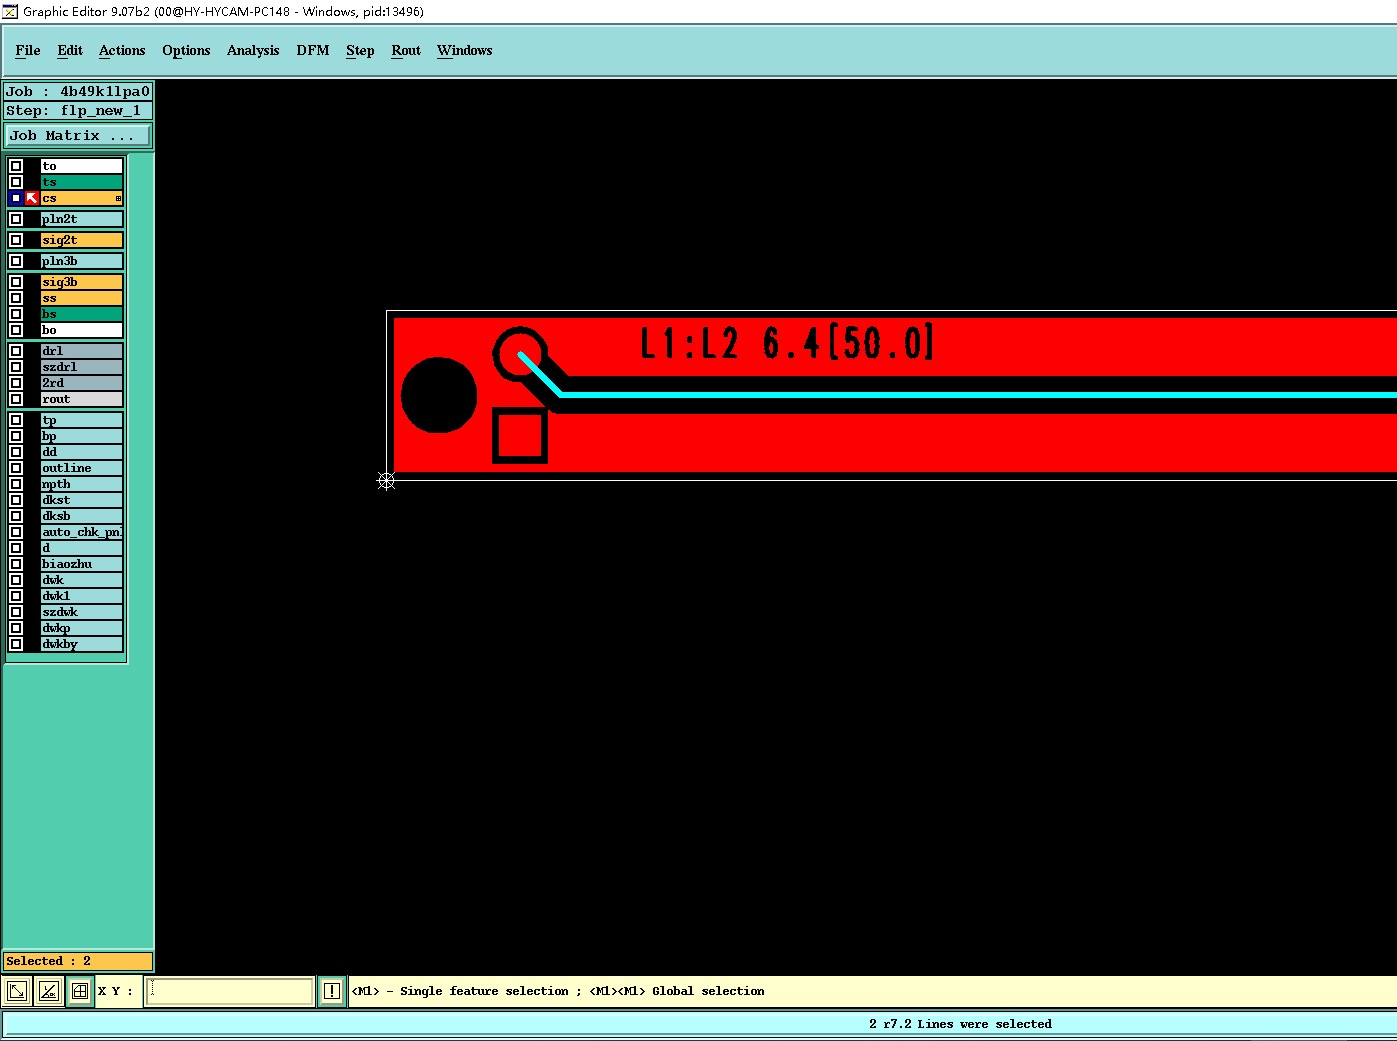
Task: Toggle the grid snap icon near X Y
Action: pyautogui.click(x=80, y=991)
